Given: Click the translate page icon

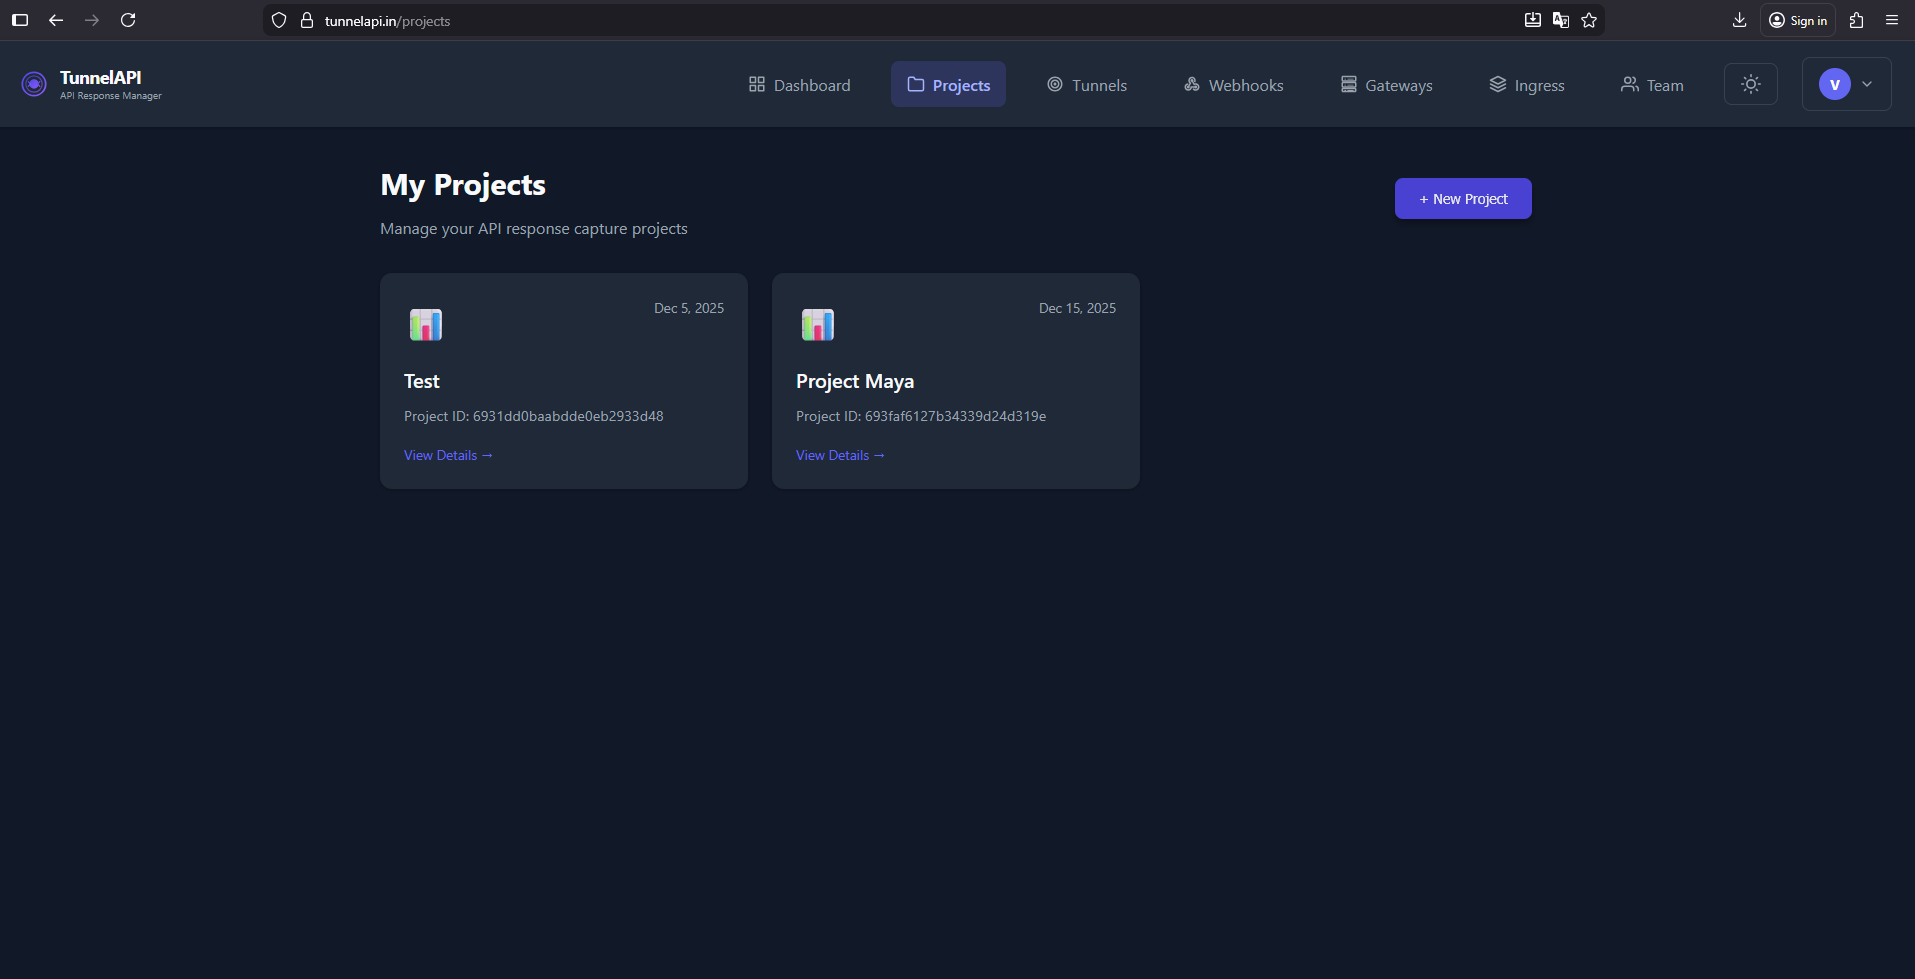Looking at the screenshot, I should [x=1561, y=20].
